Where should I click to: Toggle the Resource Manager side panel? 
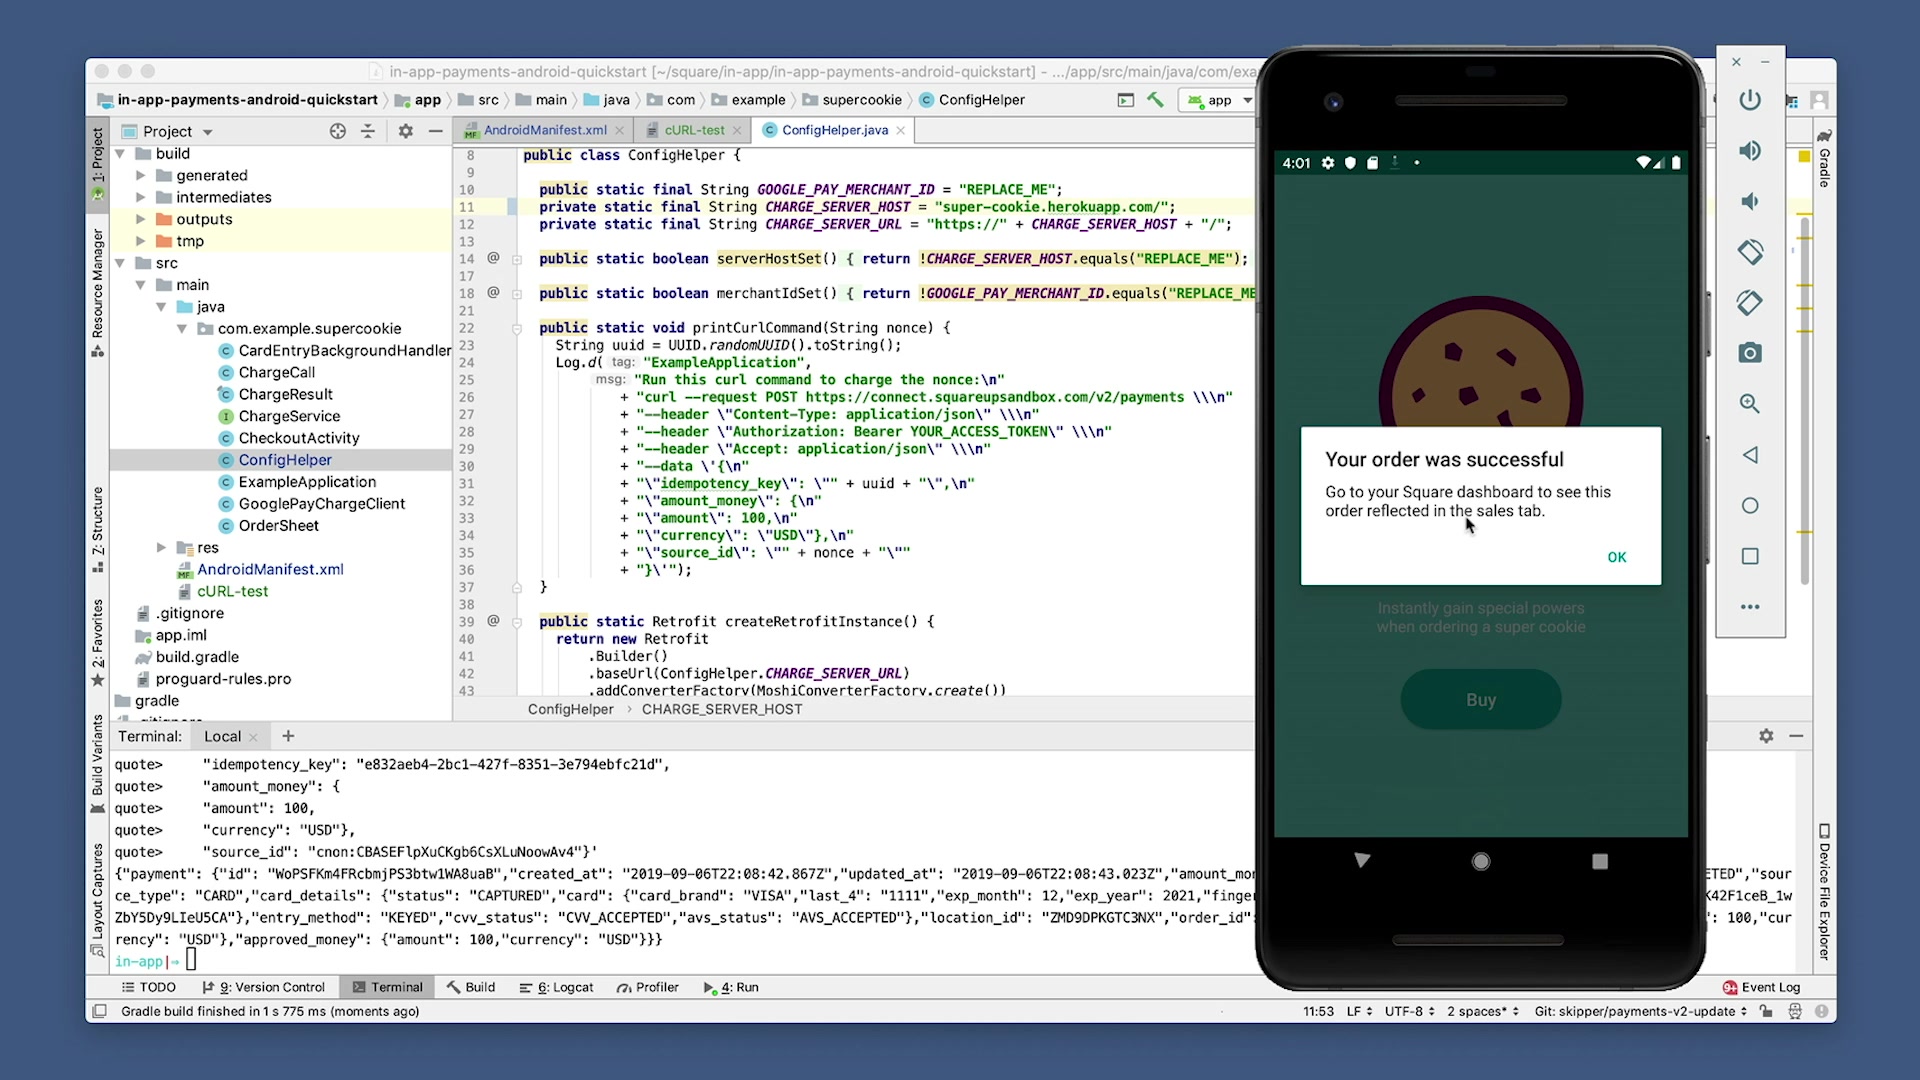tap(98, 290)
